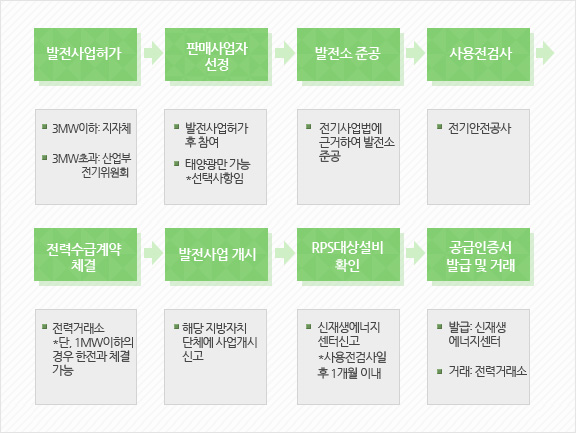Select the 발전사업허가 step box
Image resolution: width=576 pixels, height=434 pixels.
click(86, 54)
